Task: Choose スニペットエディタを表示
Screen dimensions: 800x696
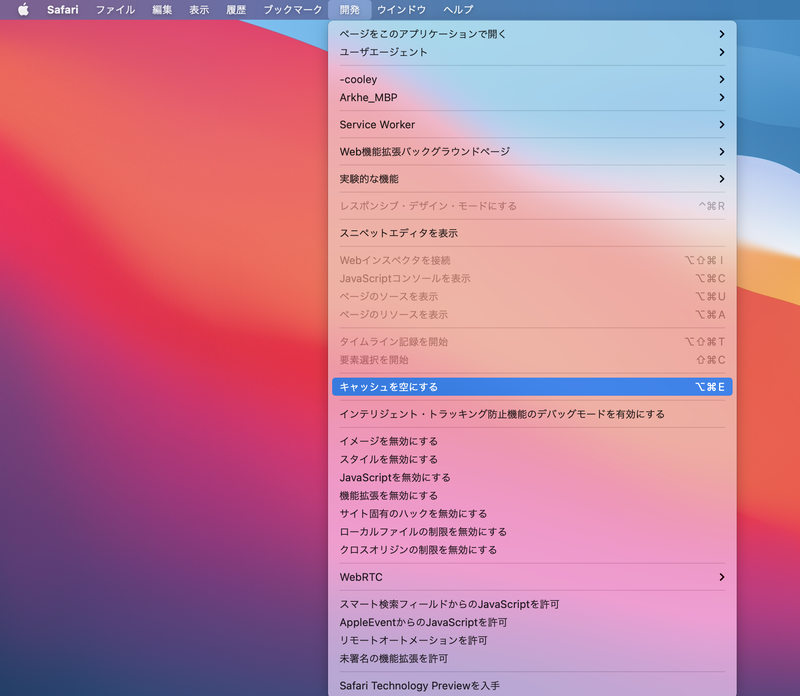Action: tap(532, 233)
